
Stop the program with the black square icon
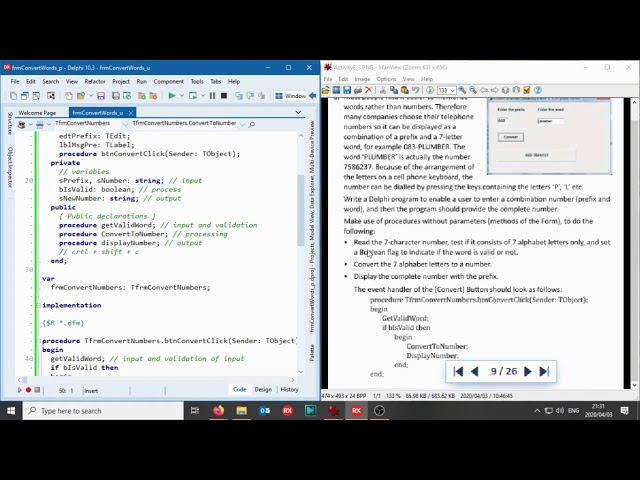(224, 96)
